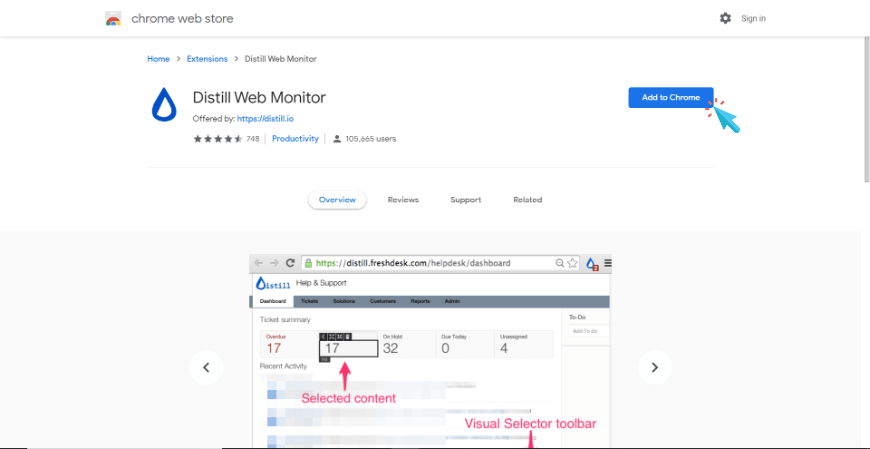Go to Home in the breadcrumb

point(158,59)
